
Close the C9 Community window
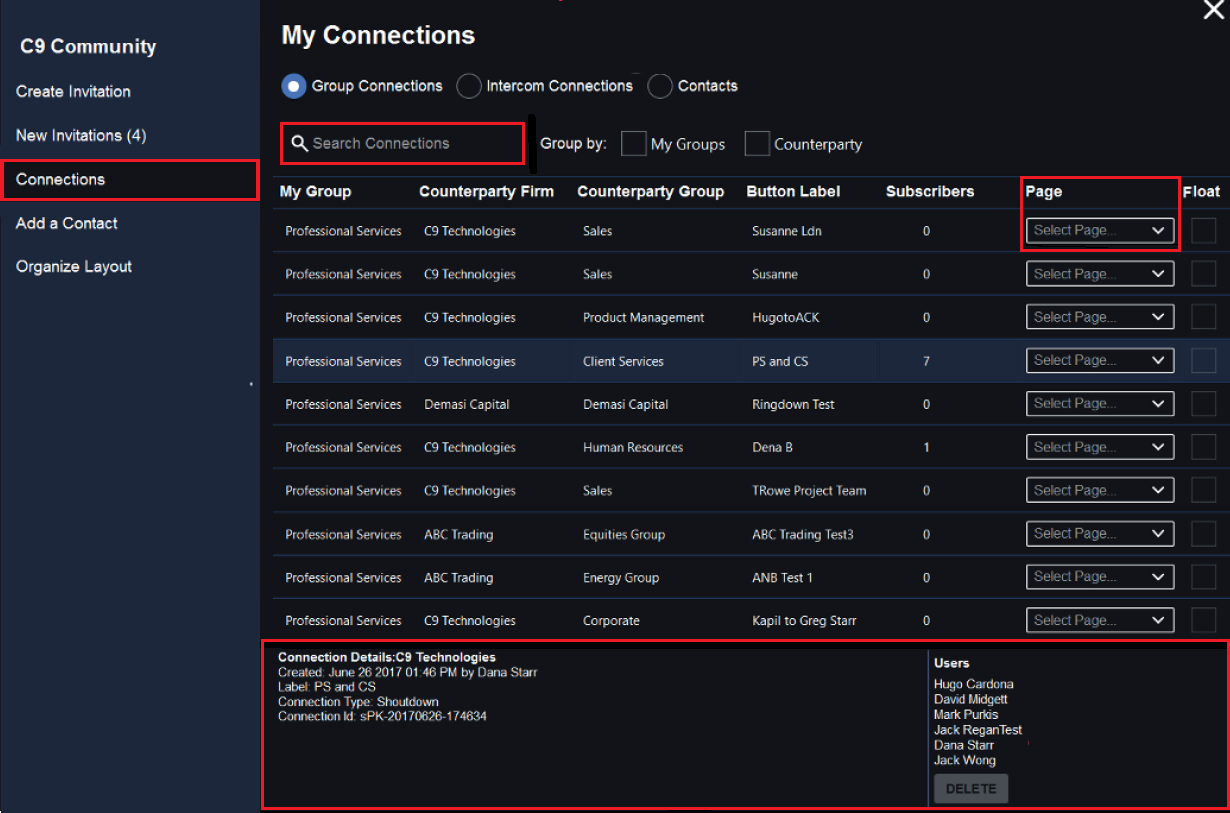(x=1213, y=10)
